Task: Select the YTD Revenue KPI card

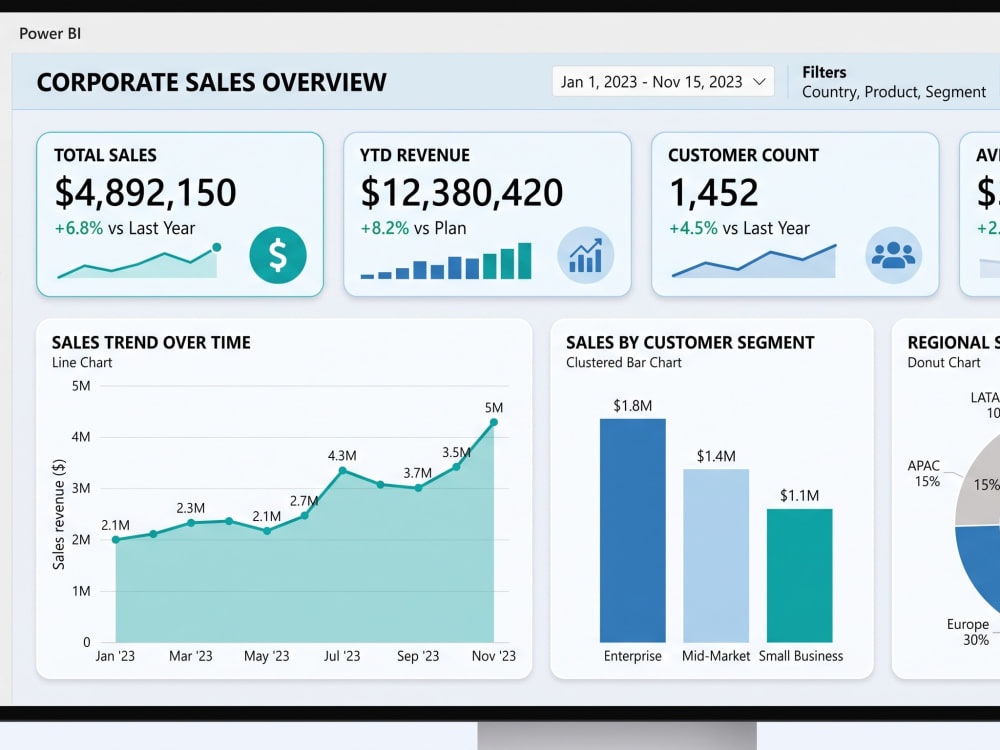Action: pyautogui.click(x=487, y=214)
